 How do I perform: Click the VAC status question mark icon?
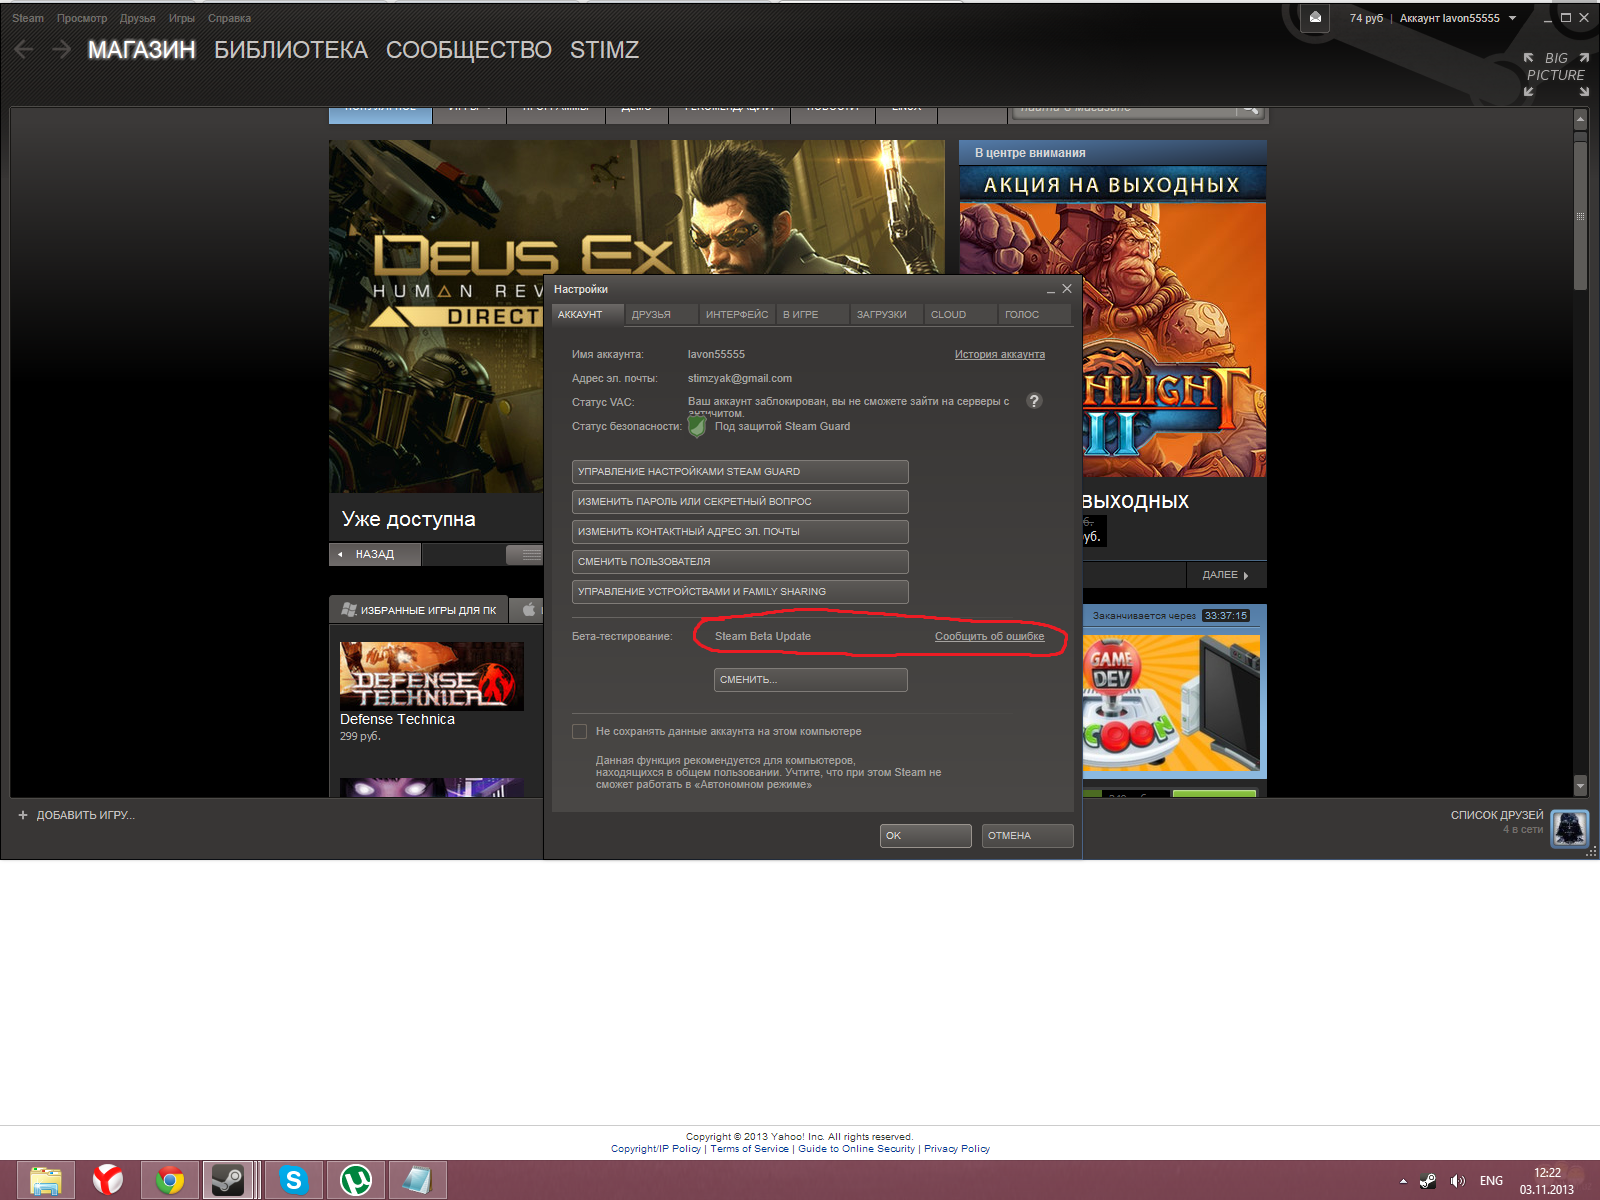1034,401
